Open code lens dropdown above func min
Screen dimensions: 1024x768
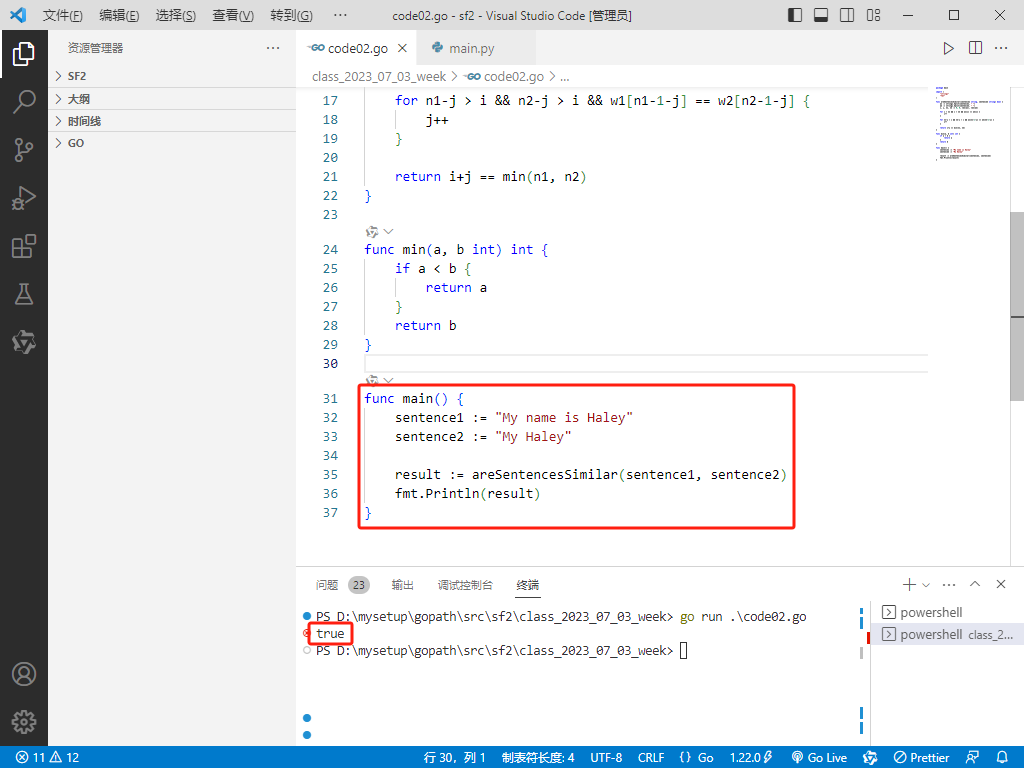point(389,231)
